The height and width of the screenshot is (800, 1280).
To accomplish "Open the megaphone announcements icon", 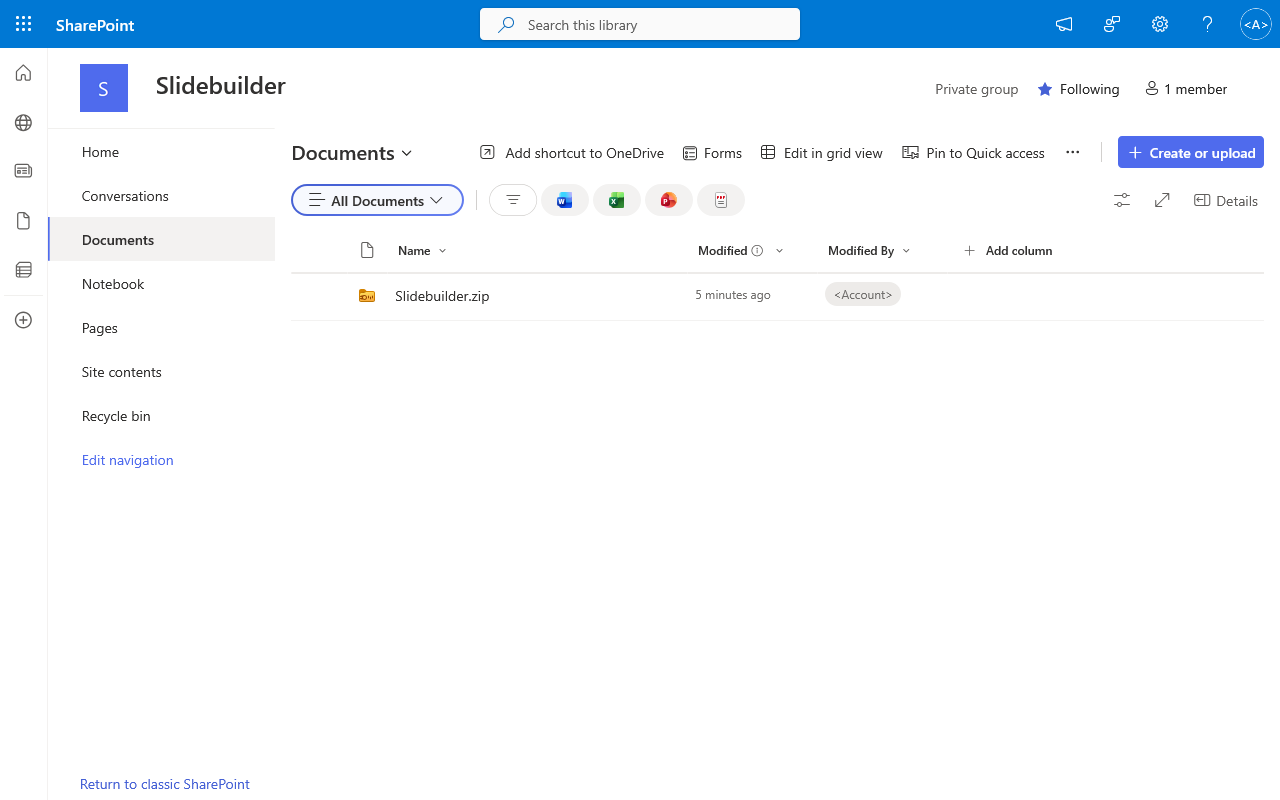I will [1064, 25].
